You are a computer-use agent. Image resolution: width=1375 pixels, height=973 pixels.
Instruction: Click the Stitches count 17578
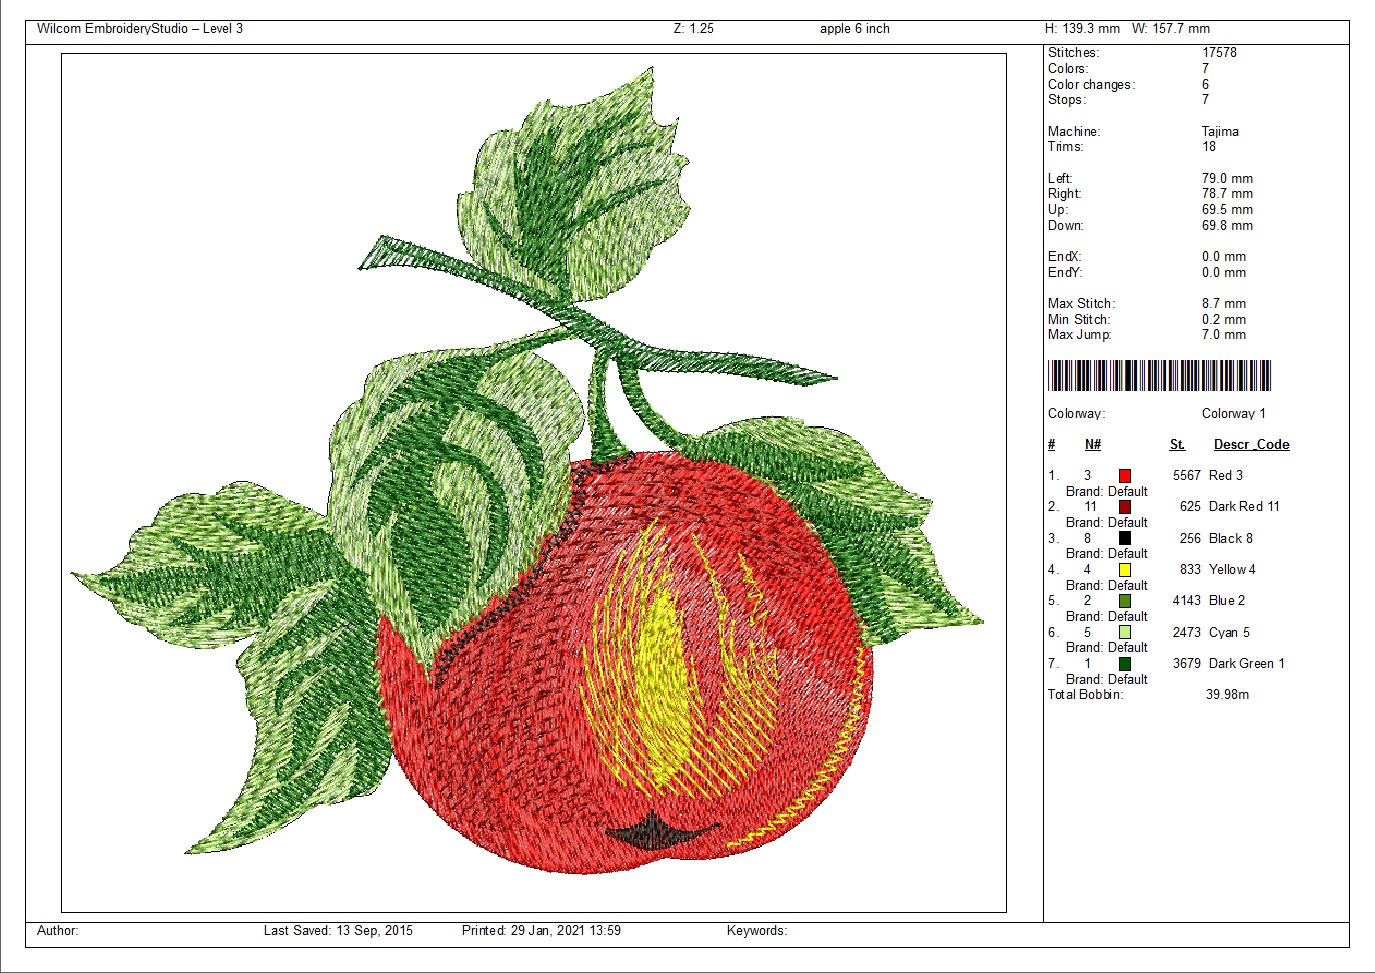[1219, 53]
